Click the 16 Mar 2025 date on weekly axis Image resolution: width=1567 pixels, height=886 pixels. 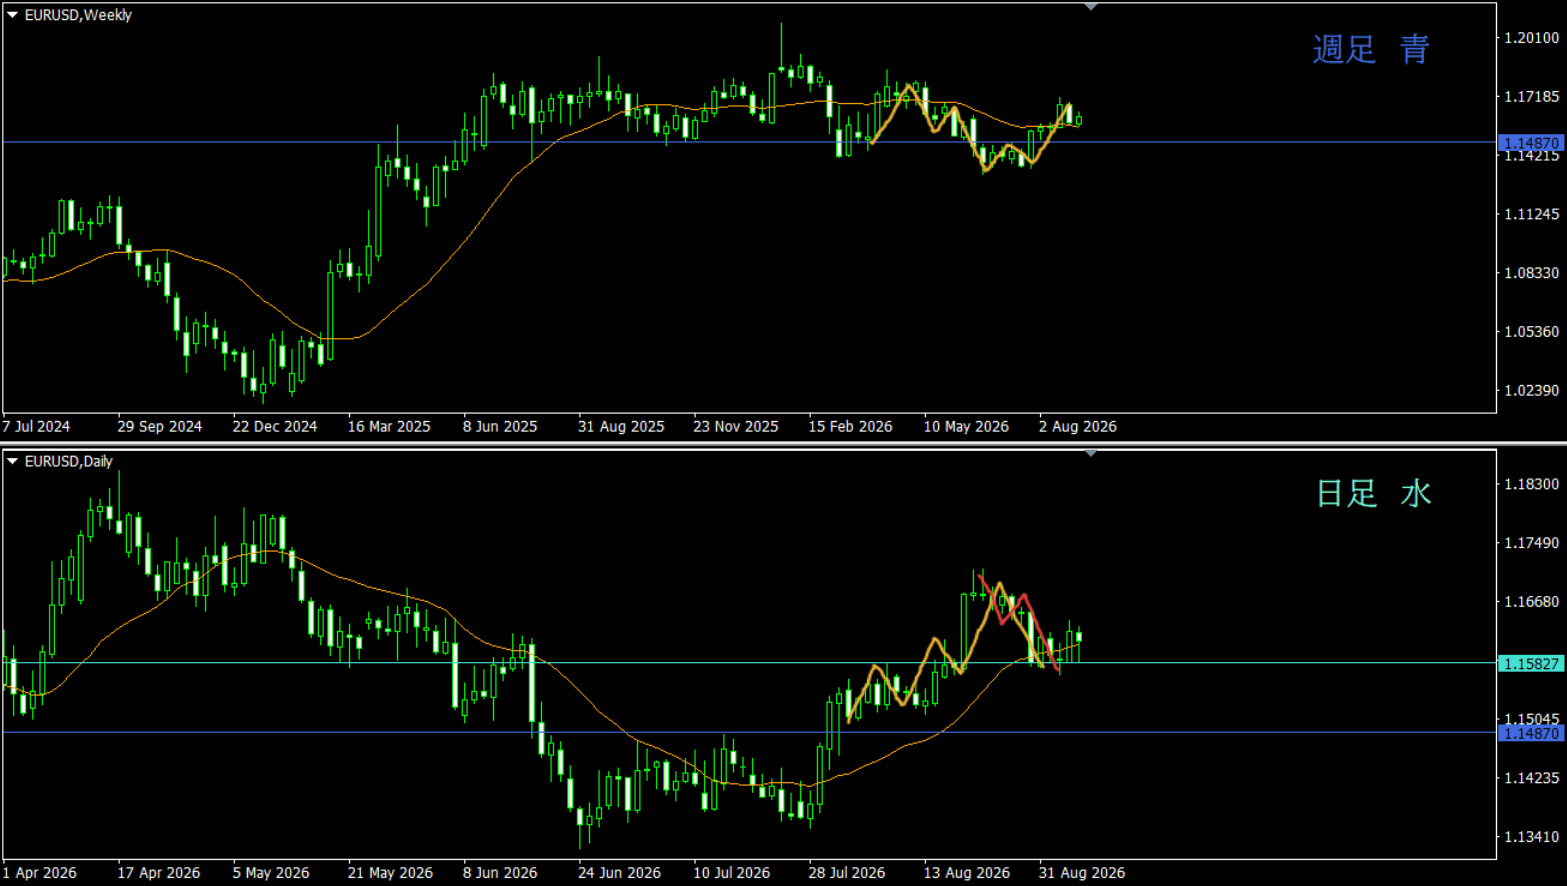(389, 426)
